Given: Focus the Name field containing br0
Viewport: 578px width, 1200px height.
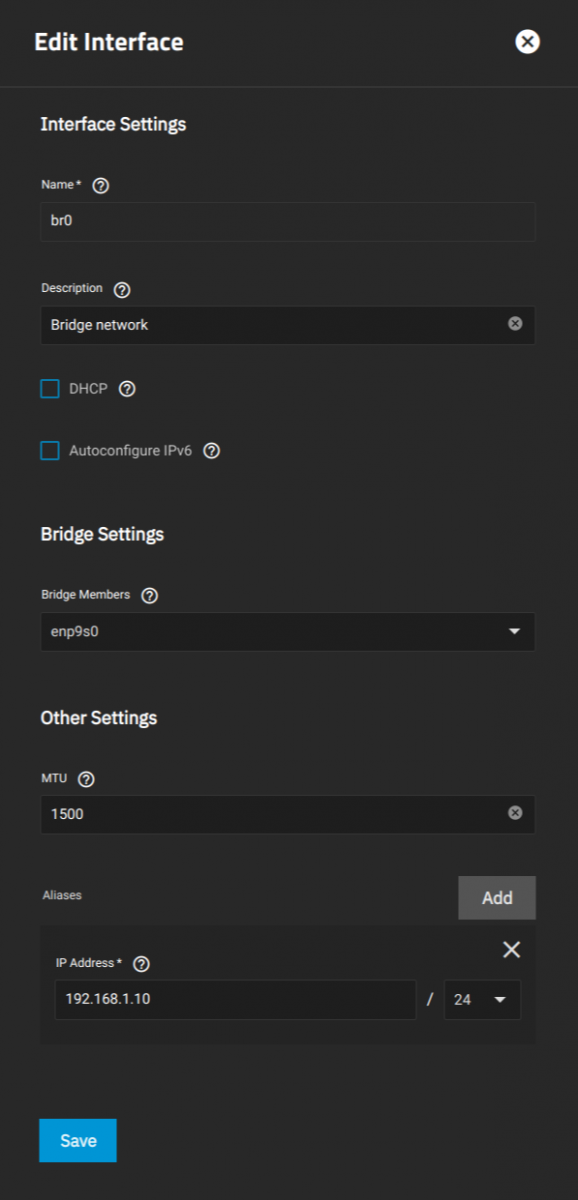Looking at the screenshot, I should tap(288, 221).
